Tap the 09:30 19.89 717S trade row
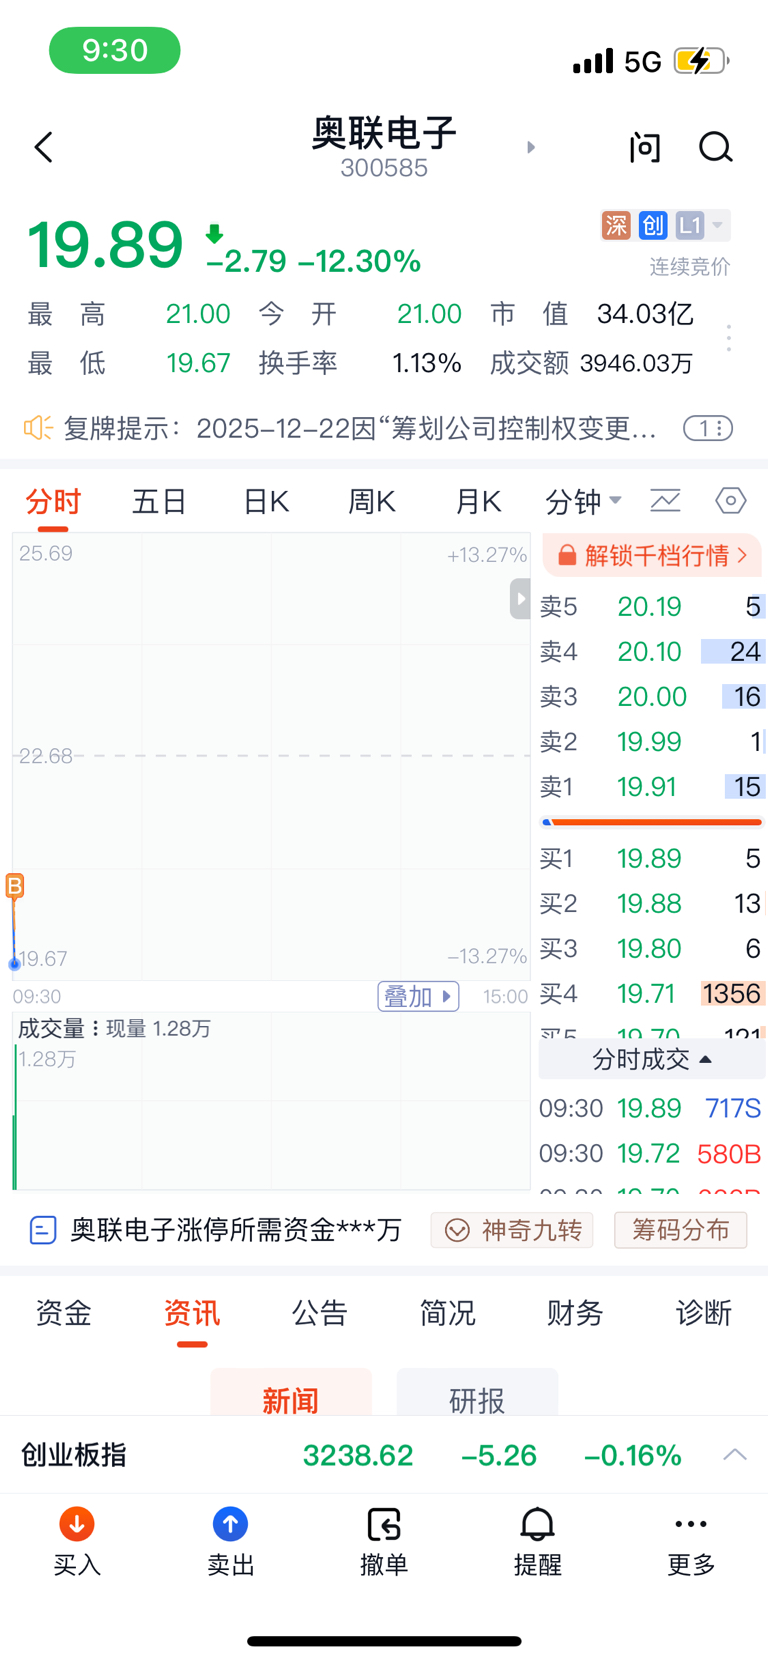This screenshot has height=1663, width=768. [x=652, y=1108]
